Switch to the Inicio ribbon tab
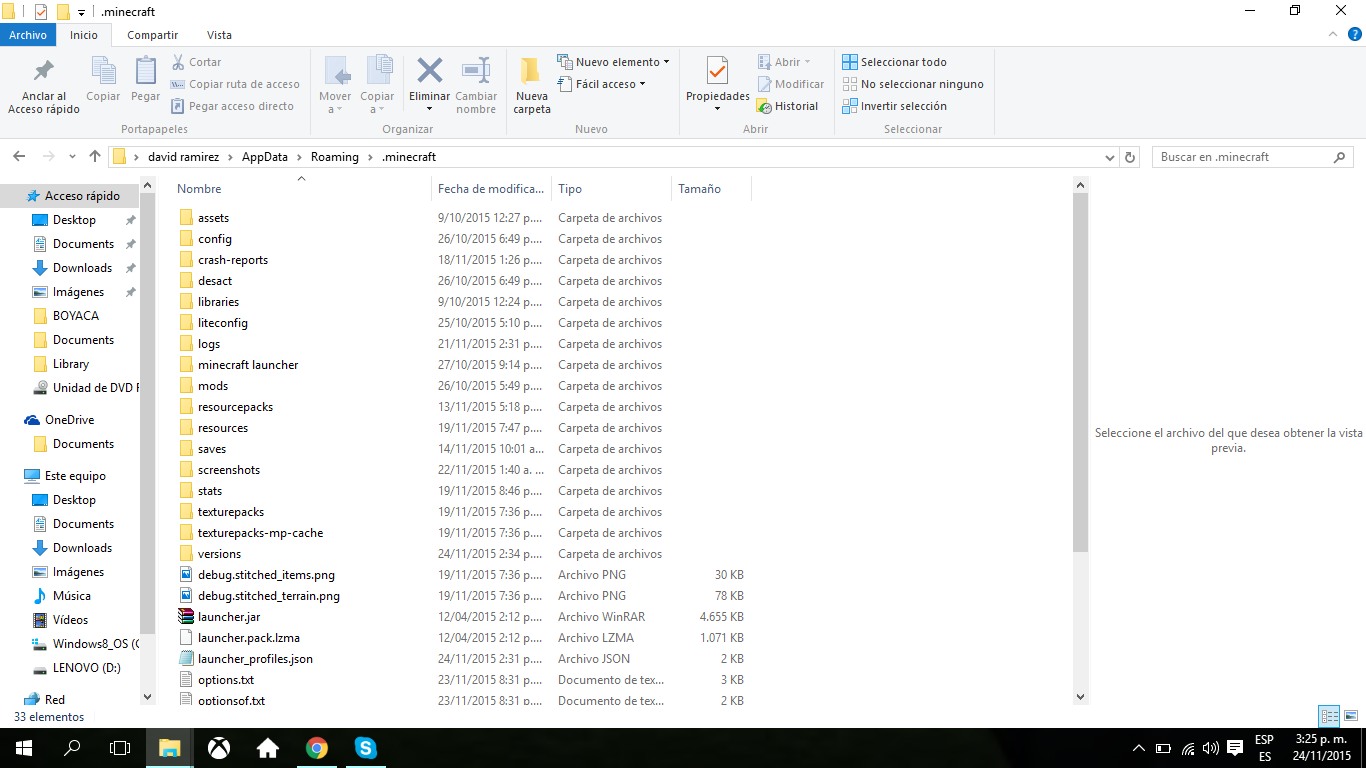This screenshot has width=1366, height=768. [84, 35]
